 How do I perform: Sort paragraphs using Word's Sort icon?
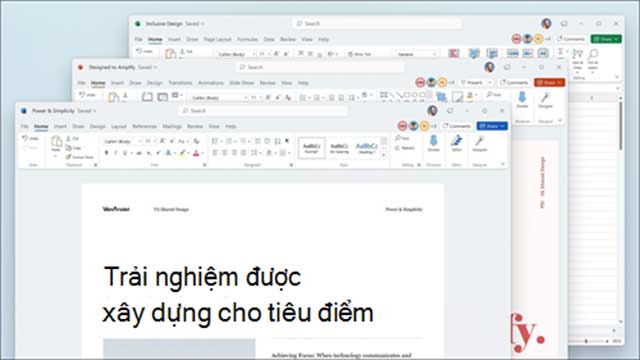point(278,141)
